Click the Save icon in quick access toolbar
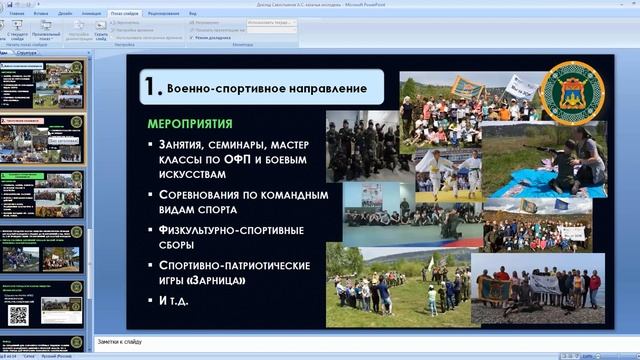Image resolution: width=640 pixels, height=360 pixels. point(9,4)
